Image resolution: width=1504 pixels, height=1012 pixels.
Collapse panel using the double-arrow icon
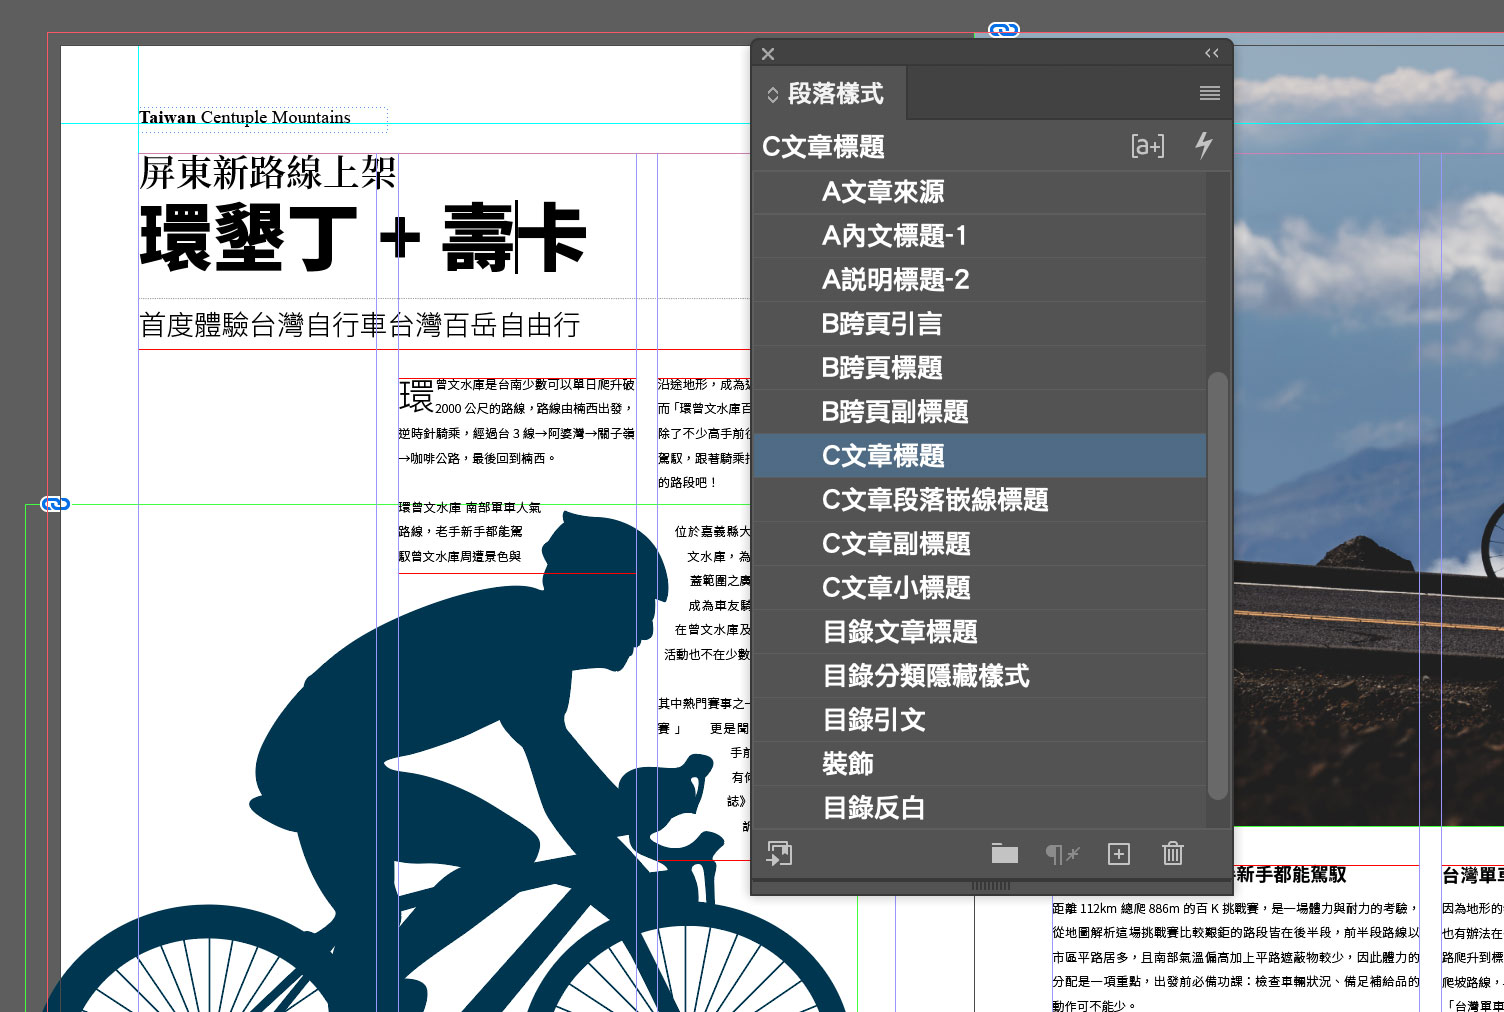[1211, 53]
